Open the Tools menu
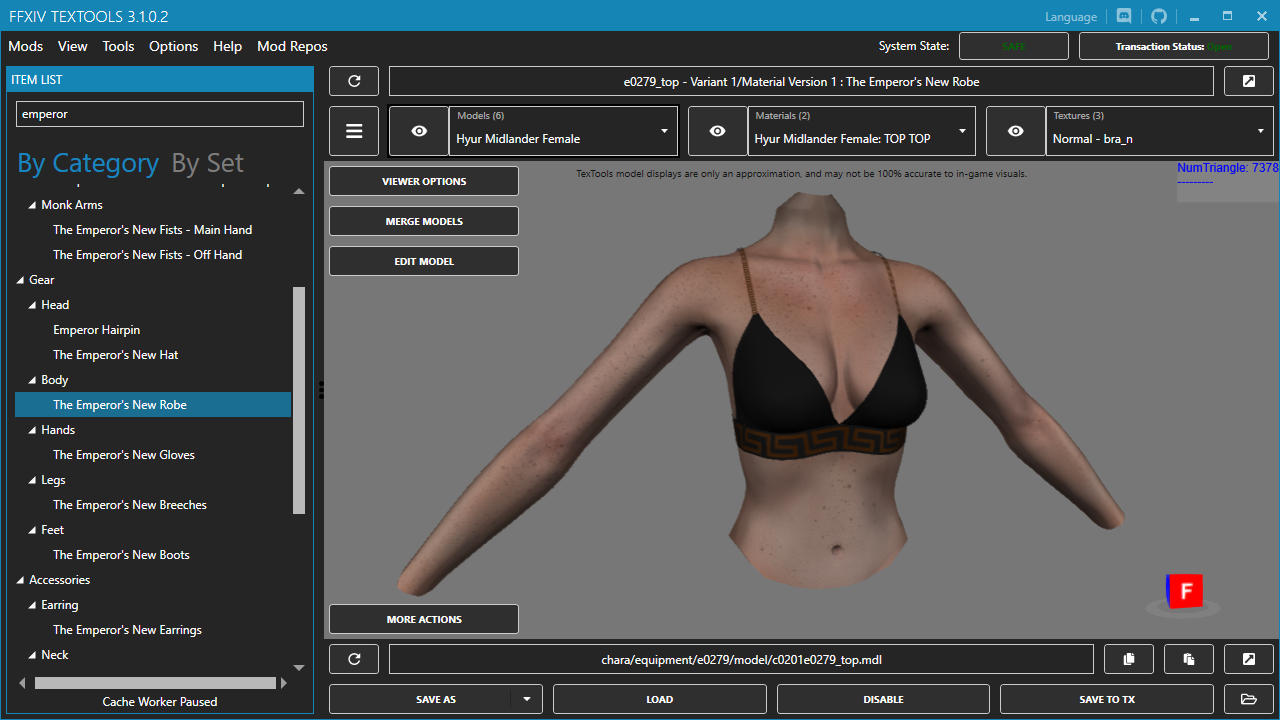1280x720 pixels. coord(118,46)
